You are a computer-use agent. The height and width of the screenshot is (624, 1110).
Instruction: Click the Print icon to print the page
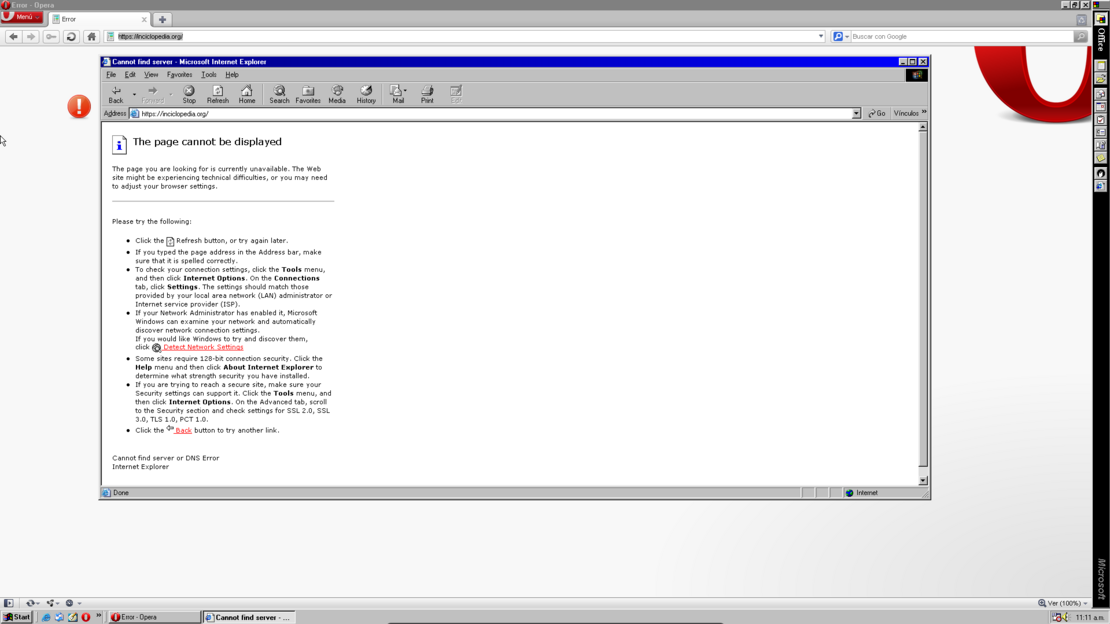click(427, 93)
